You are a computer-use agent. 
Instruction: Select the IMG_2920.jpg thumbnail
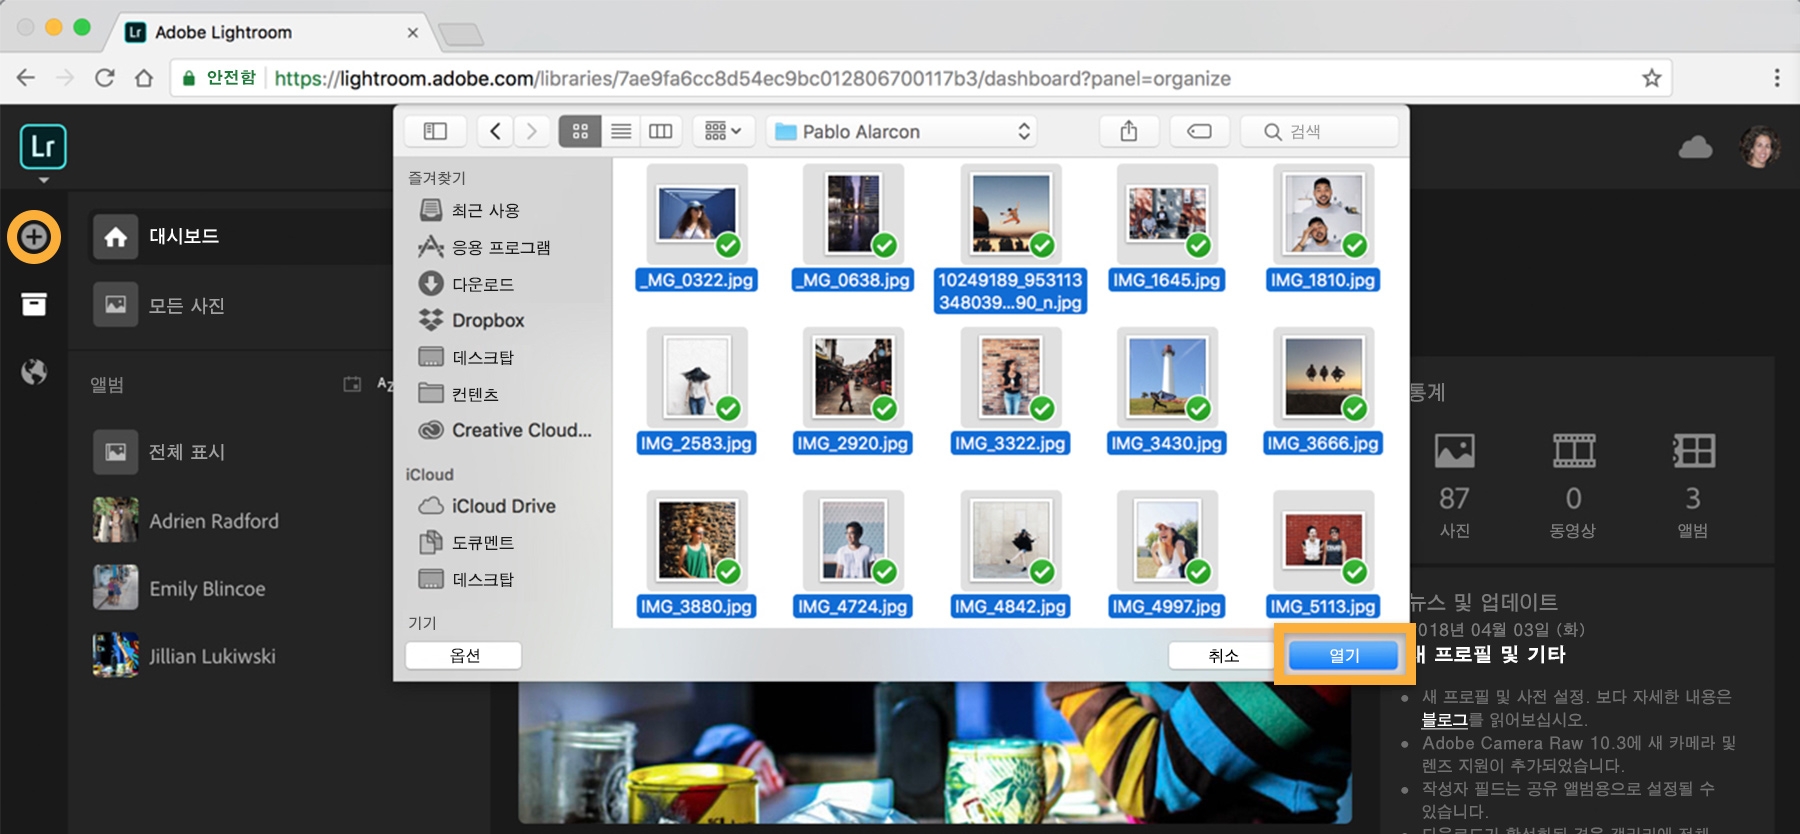(853, 377)
